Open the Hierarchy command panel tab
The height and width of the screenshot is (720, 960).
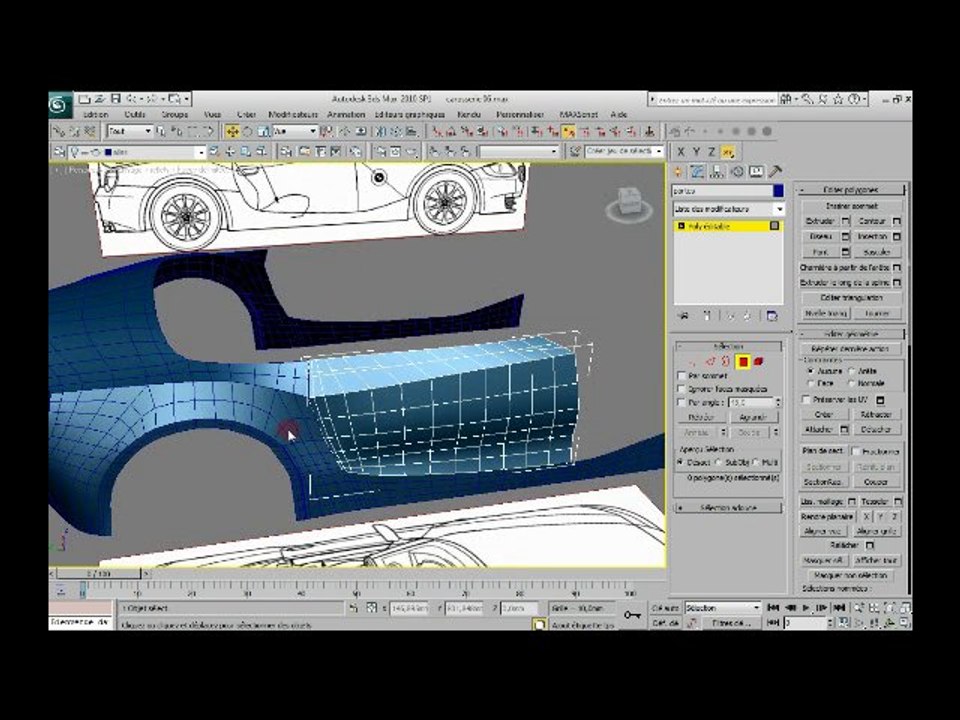(717, 172)
